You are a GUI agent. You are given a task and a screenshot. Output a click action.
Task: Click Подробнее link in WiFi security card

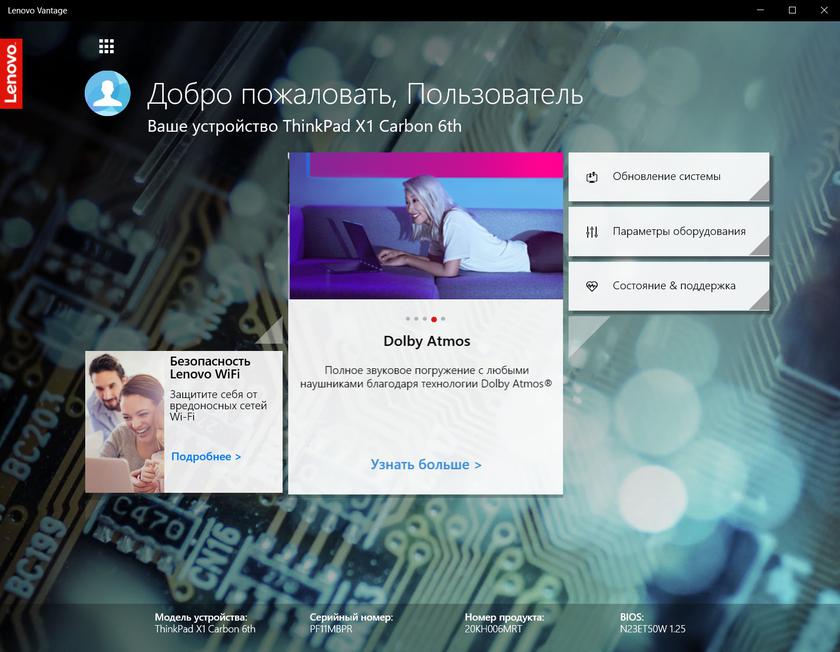click(206, 457)
